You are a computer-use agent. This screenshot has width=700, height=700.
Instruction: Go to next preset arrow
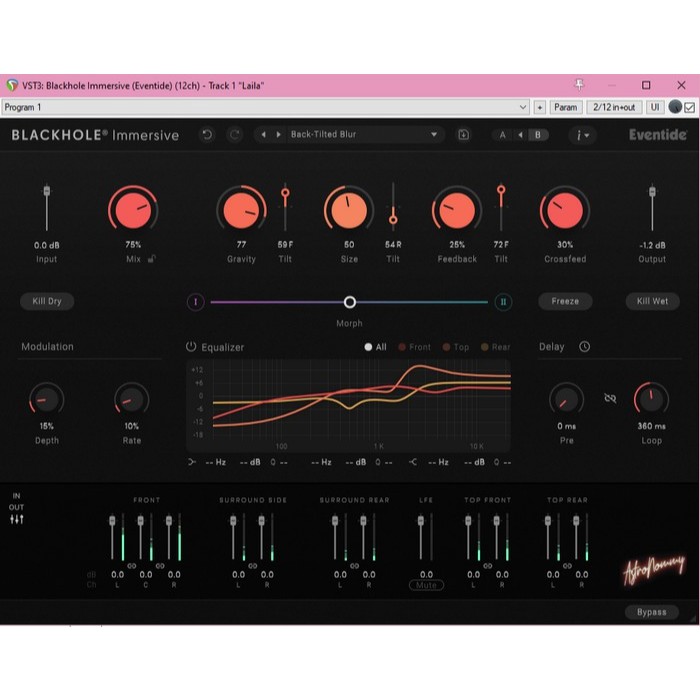coord(279,134)
